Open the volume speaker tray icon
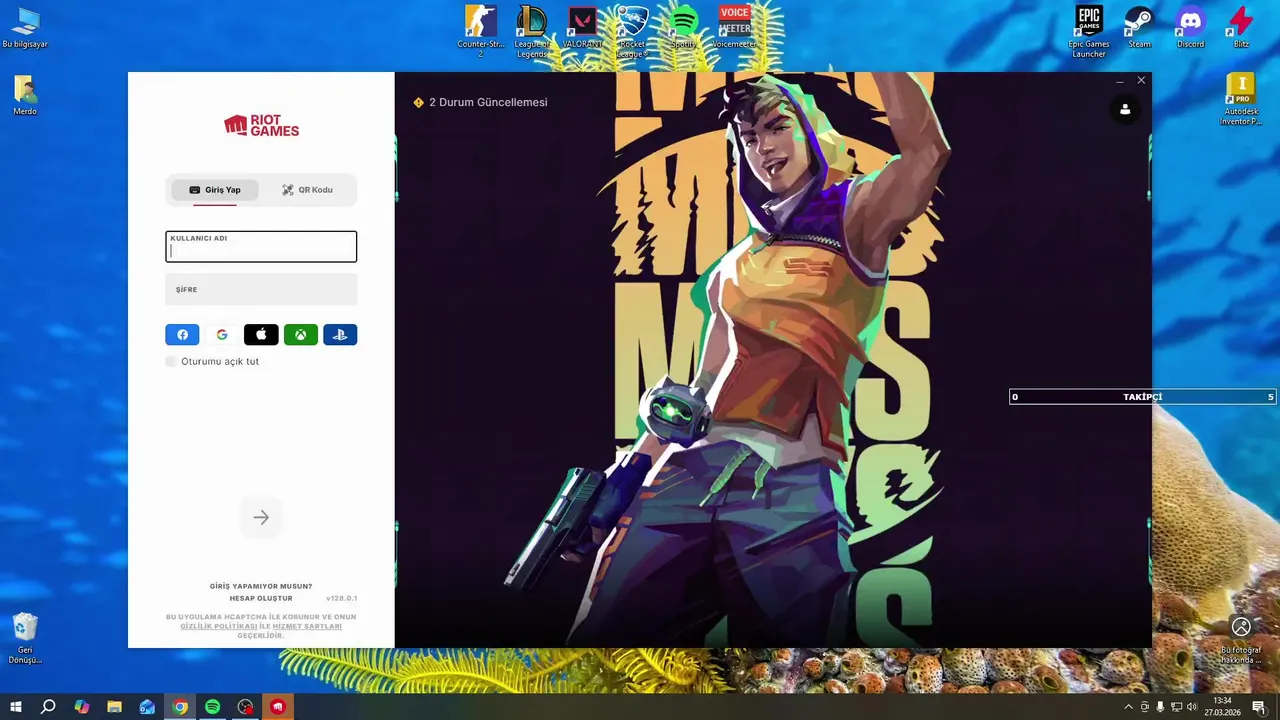1280x720 pixels. click(x=1192, y=707)
